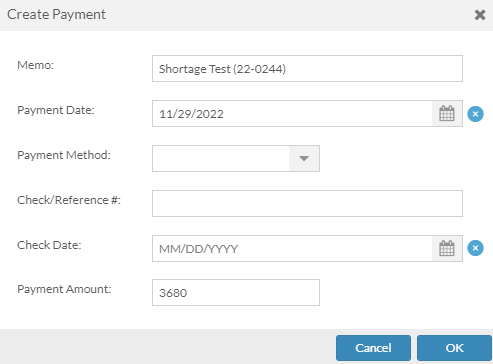
Task: Confirm payment with OK button
Action: point(454,348)
